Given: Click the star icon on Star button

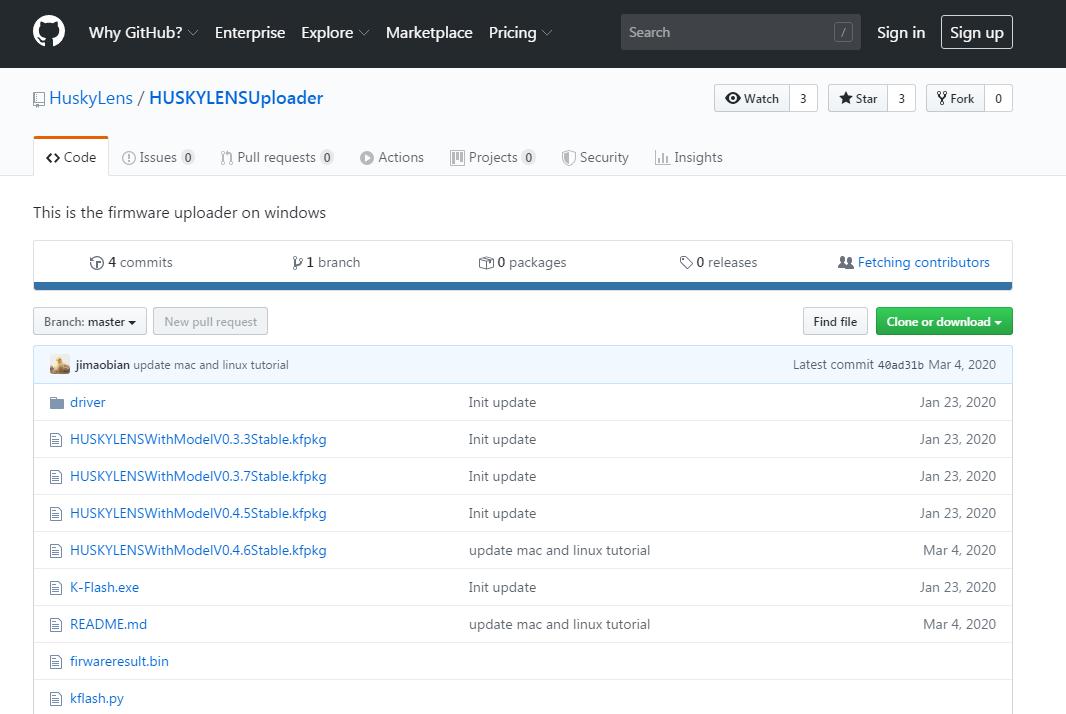Looking at the screenshot, I should point(846,98).
